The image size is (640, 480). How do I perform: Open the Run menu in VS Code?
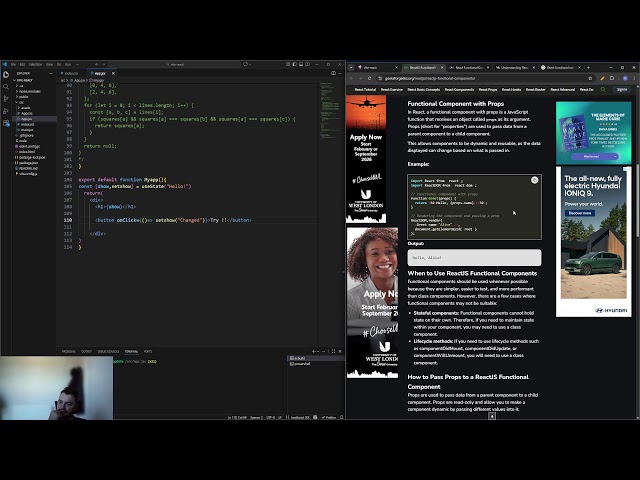[x=68, y=64]
